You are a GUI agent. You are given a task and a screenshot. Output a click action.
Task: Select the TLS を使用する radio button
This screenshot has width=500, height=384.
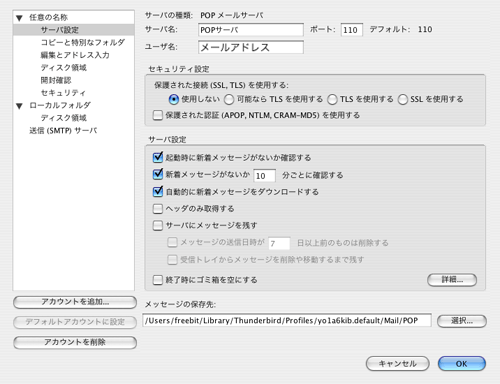coord(332,99)
